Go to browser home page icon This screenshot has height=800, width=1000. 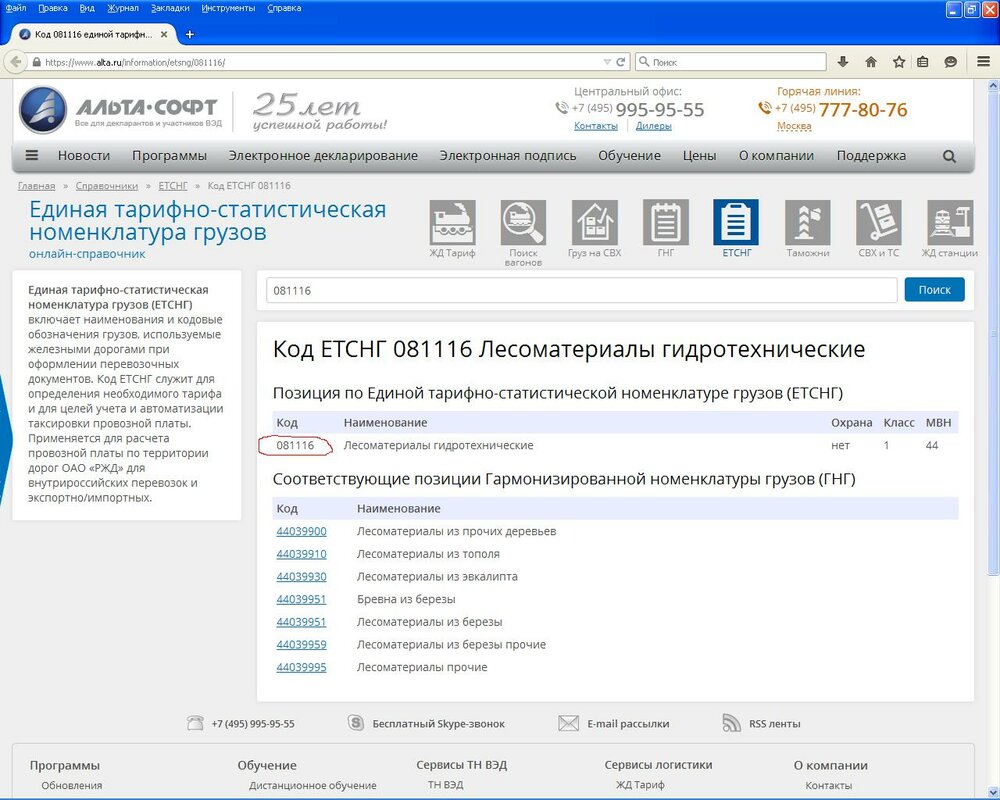[871, 62]
